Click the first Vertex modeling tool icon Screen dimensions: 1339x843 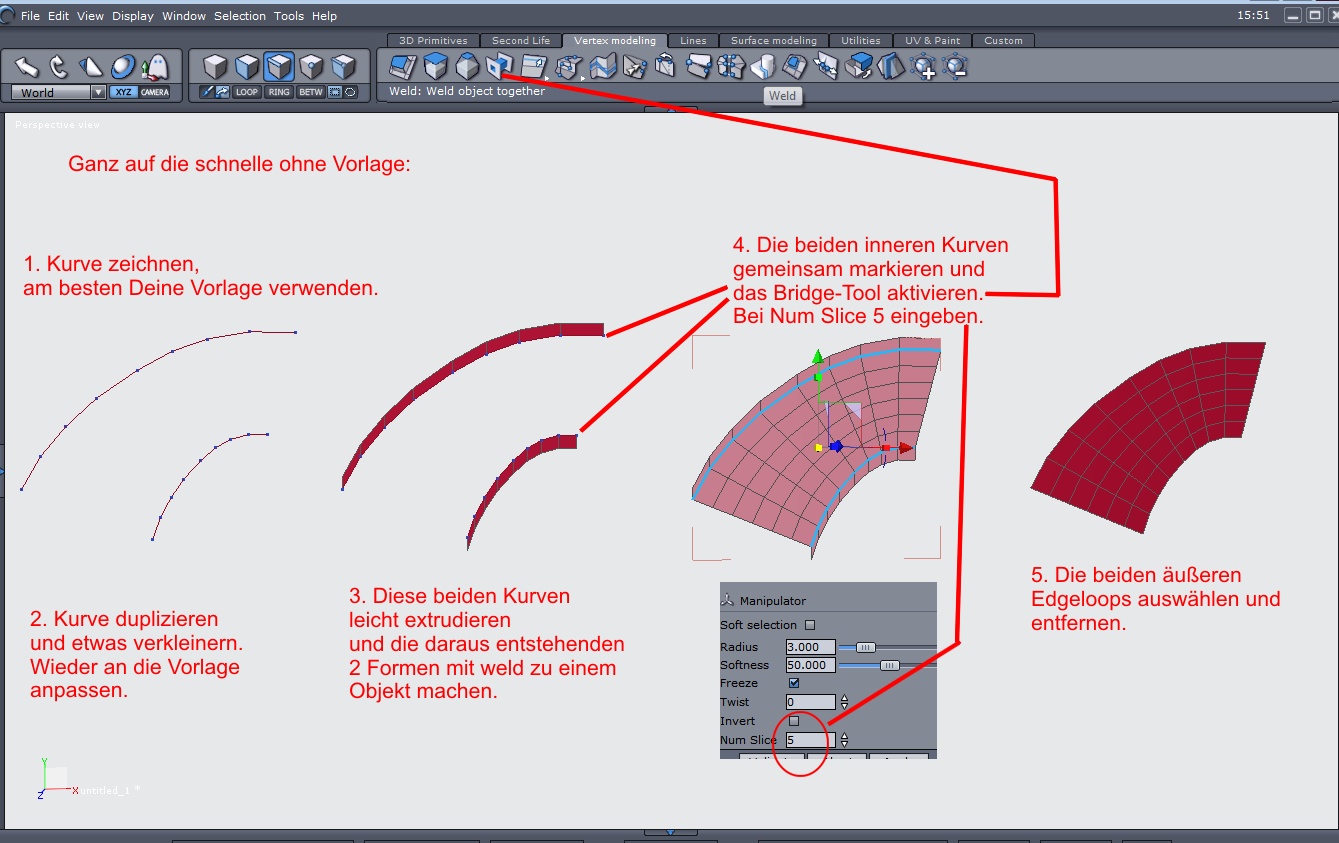coord(403,67)
